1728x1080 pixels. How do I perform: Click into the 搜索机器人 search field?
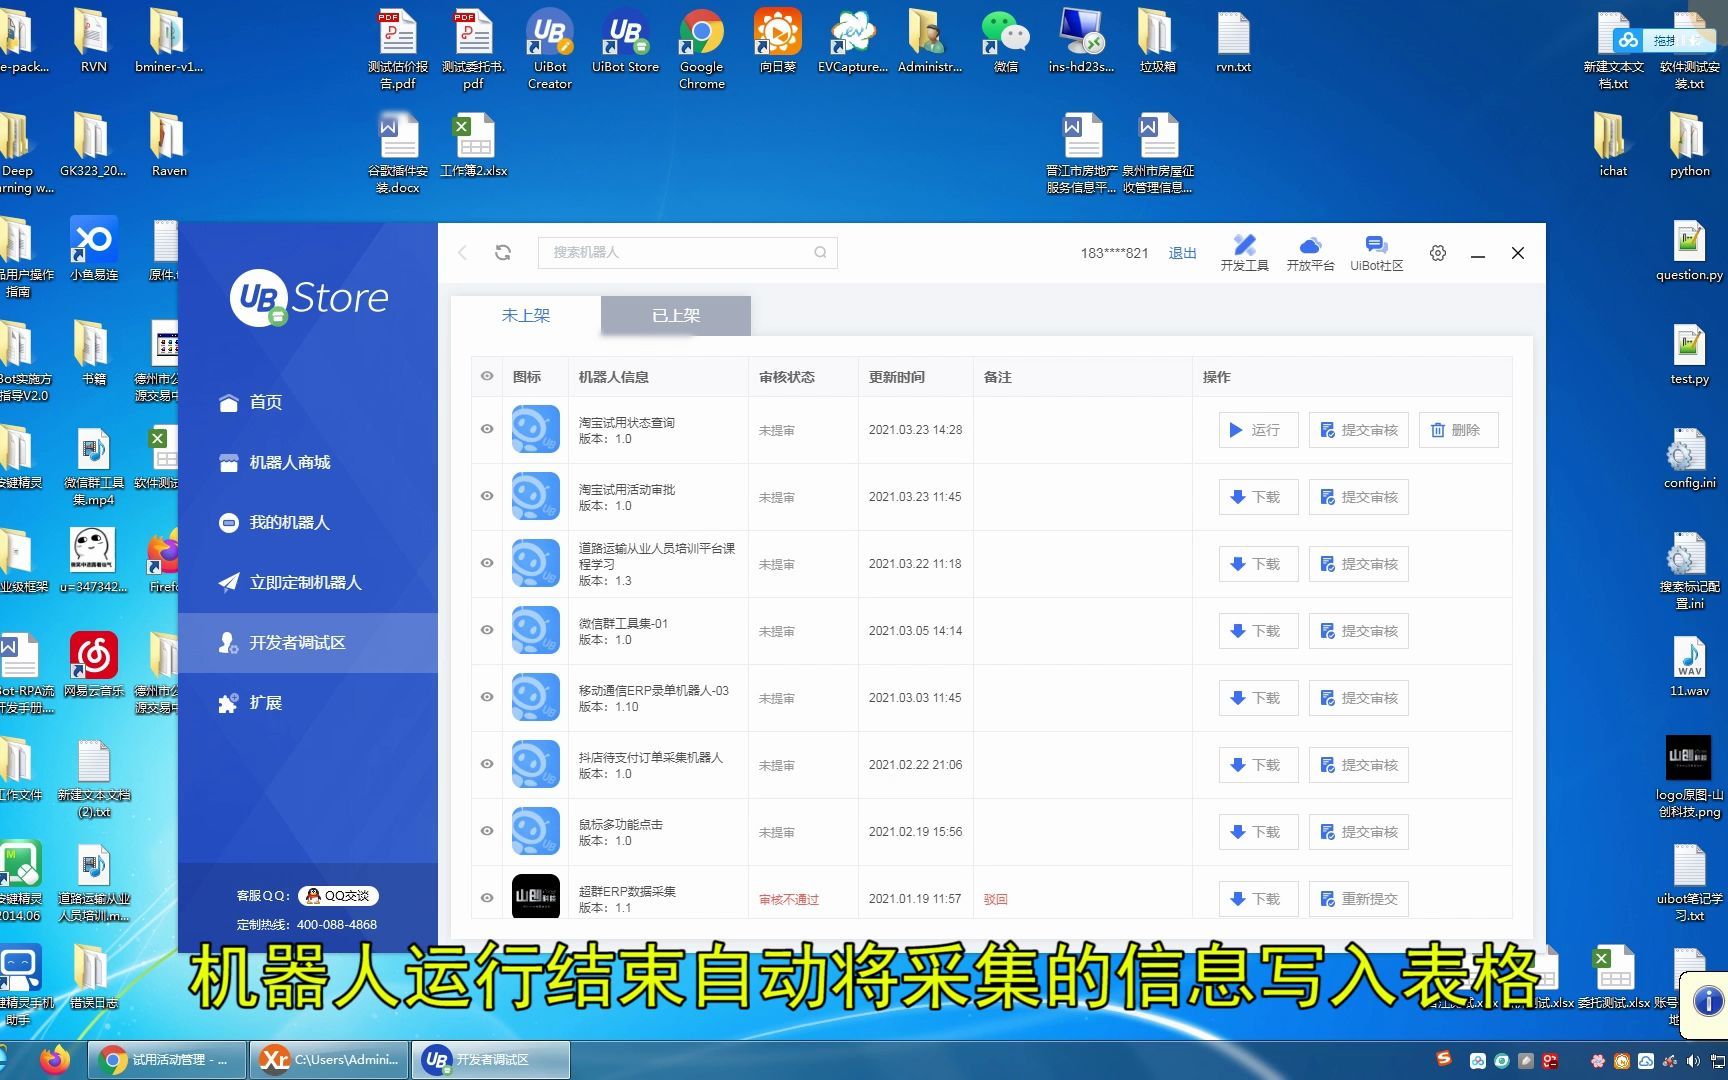(x=687, y=252)
